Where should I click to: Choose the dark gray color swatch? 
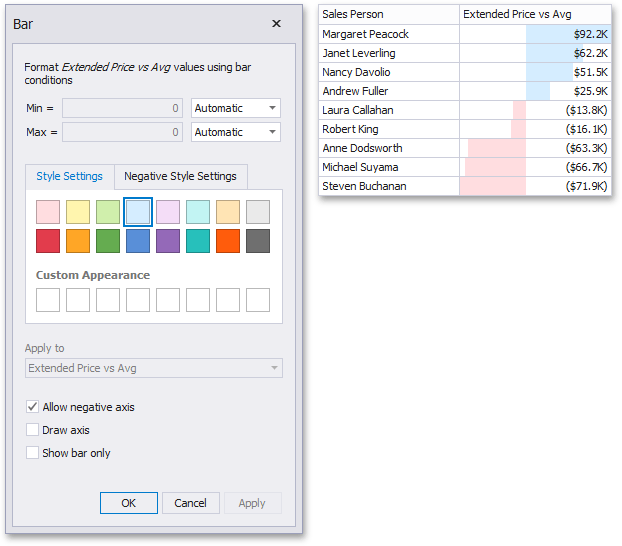coord(258,241)
